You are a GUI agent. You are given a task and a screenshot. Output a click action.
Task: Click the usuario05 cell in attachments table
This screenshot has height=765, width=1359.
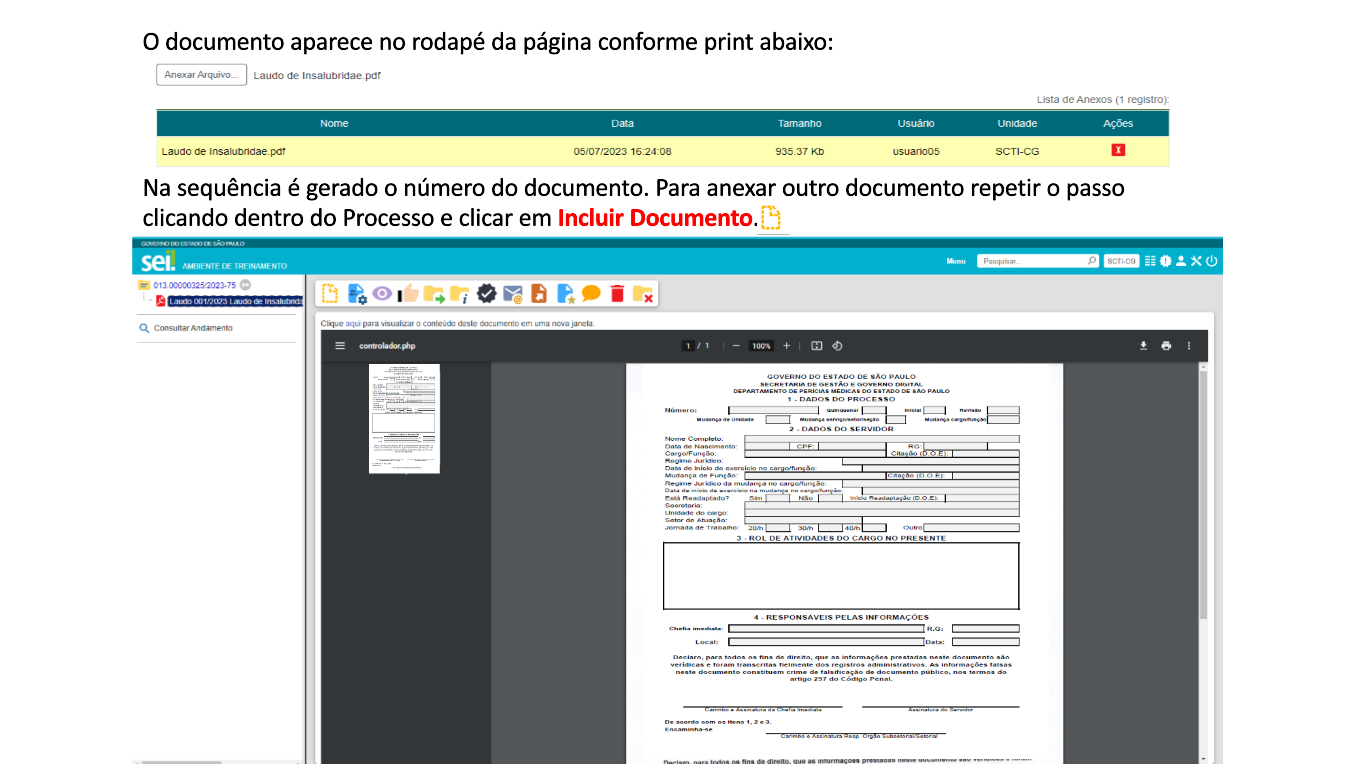(x=916, y=152)
